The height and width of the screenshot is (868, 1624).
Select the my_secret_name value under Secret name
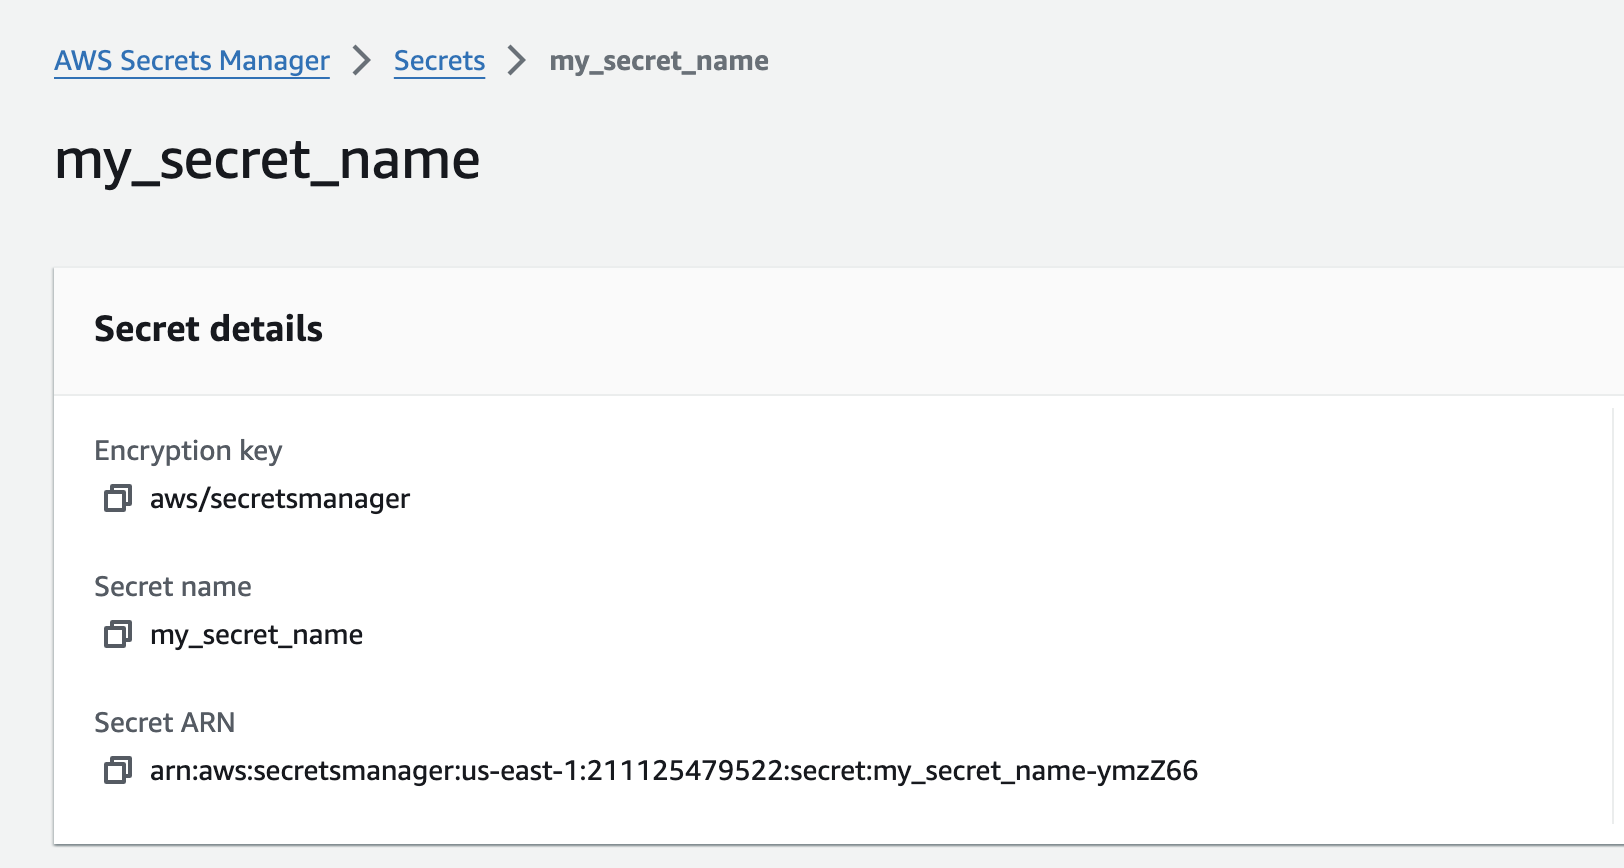pos(256,635)
